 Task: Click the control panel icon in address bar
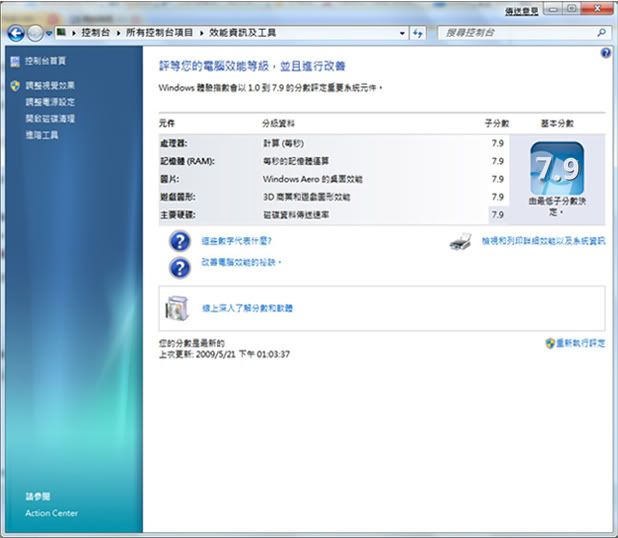coord(61,32)
